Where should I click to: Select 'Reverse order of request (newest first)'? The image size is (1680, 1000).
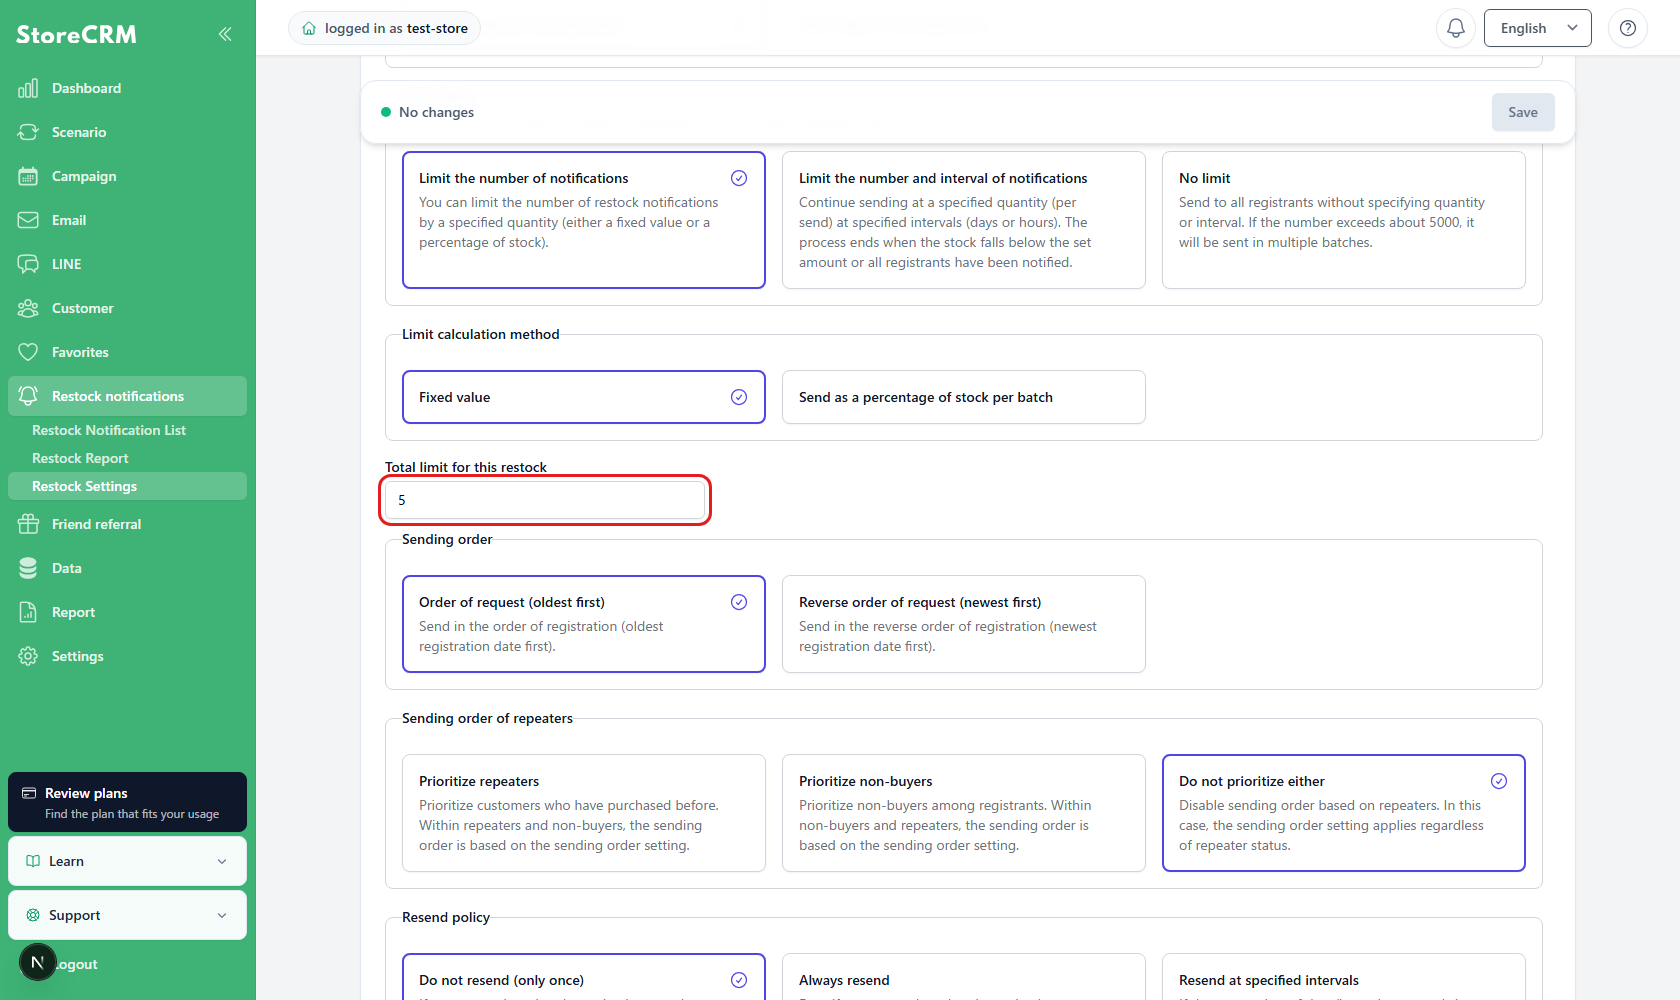coord(964,624)
